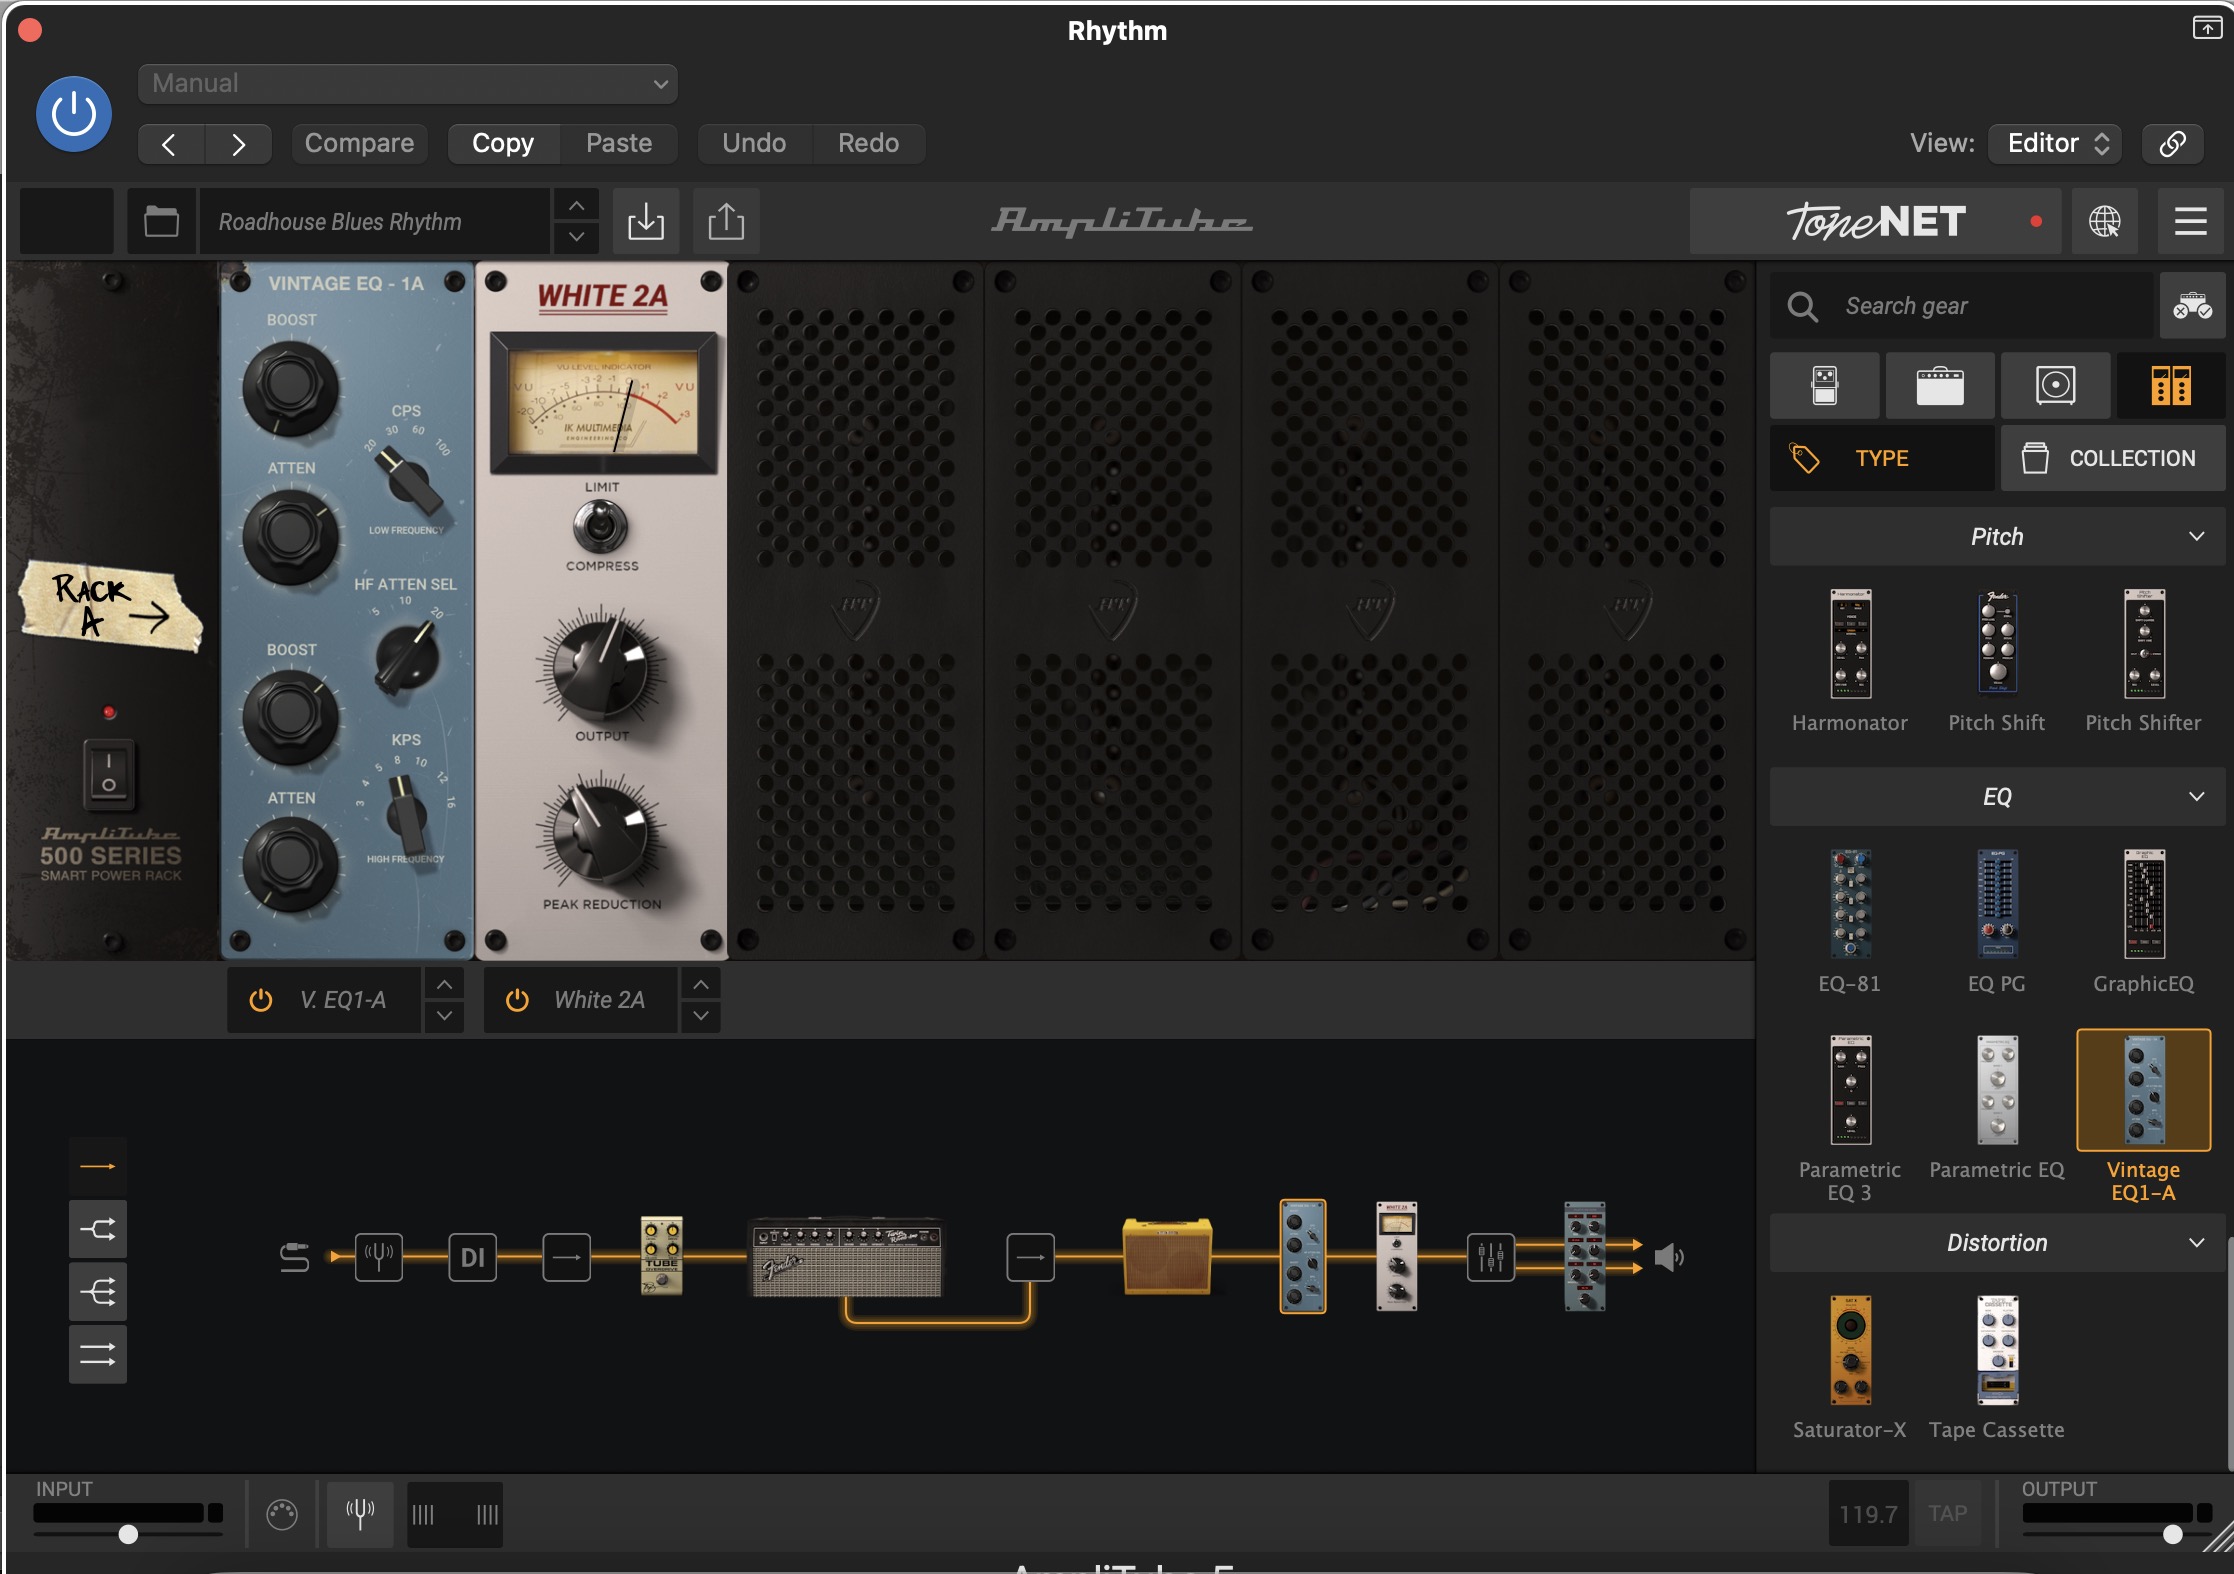Select previous preset with up arrow

(x=576, y=205)
